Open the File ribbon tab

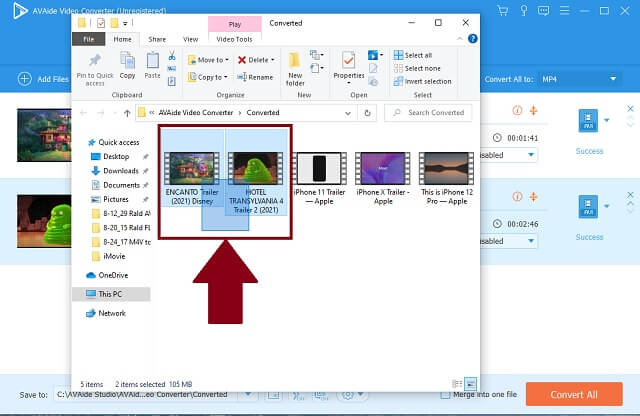pos(89,39)
